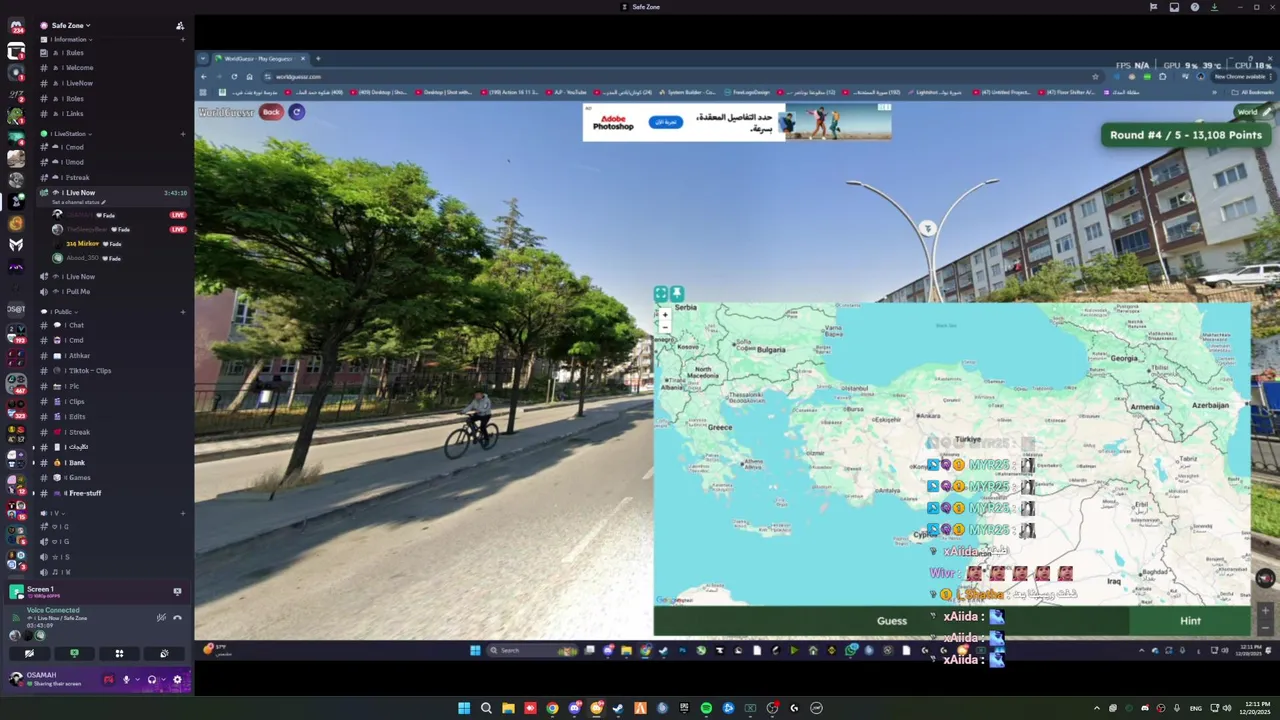Screen dimensions: 1280x720
Task: Open Spotify from the taskbar
Action: click(x=706, y=708)
